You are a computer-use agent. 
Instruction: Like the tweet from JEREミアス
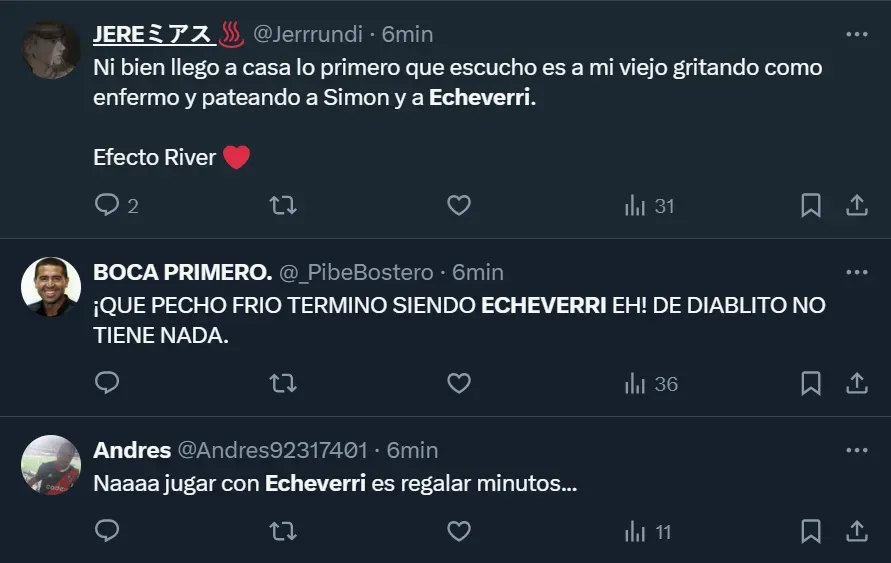tap(459, 205)
